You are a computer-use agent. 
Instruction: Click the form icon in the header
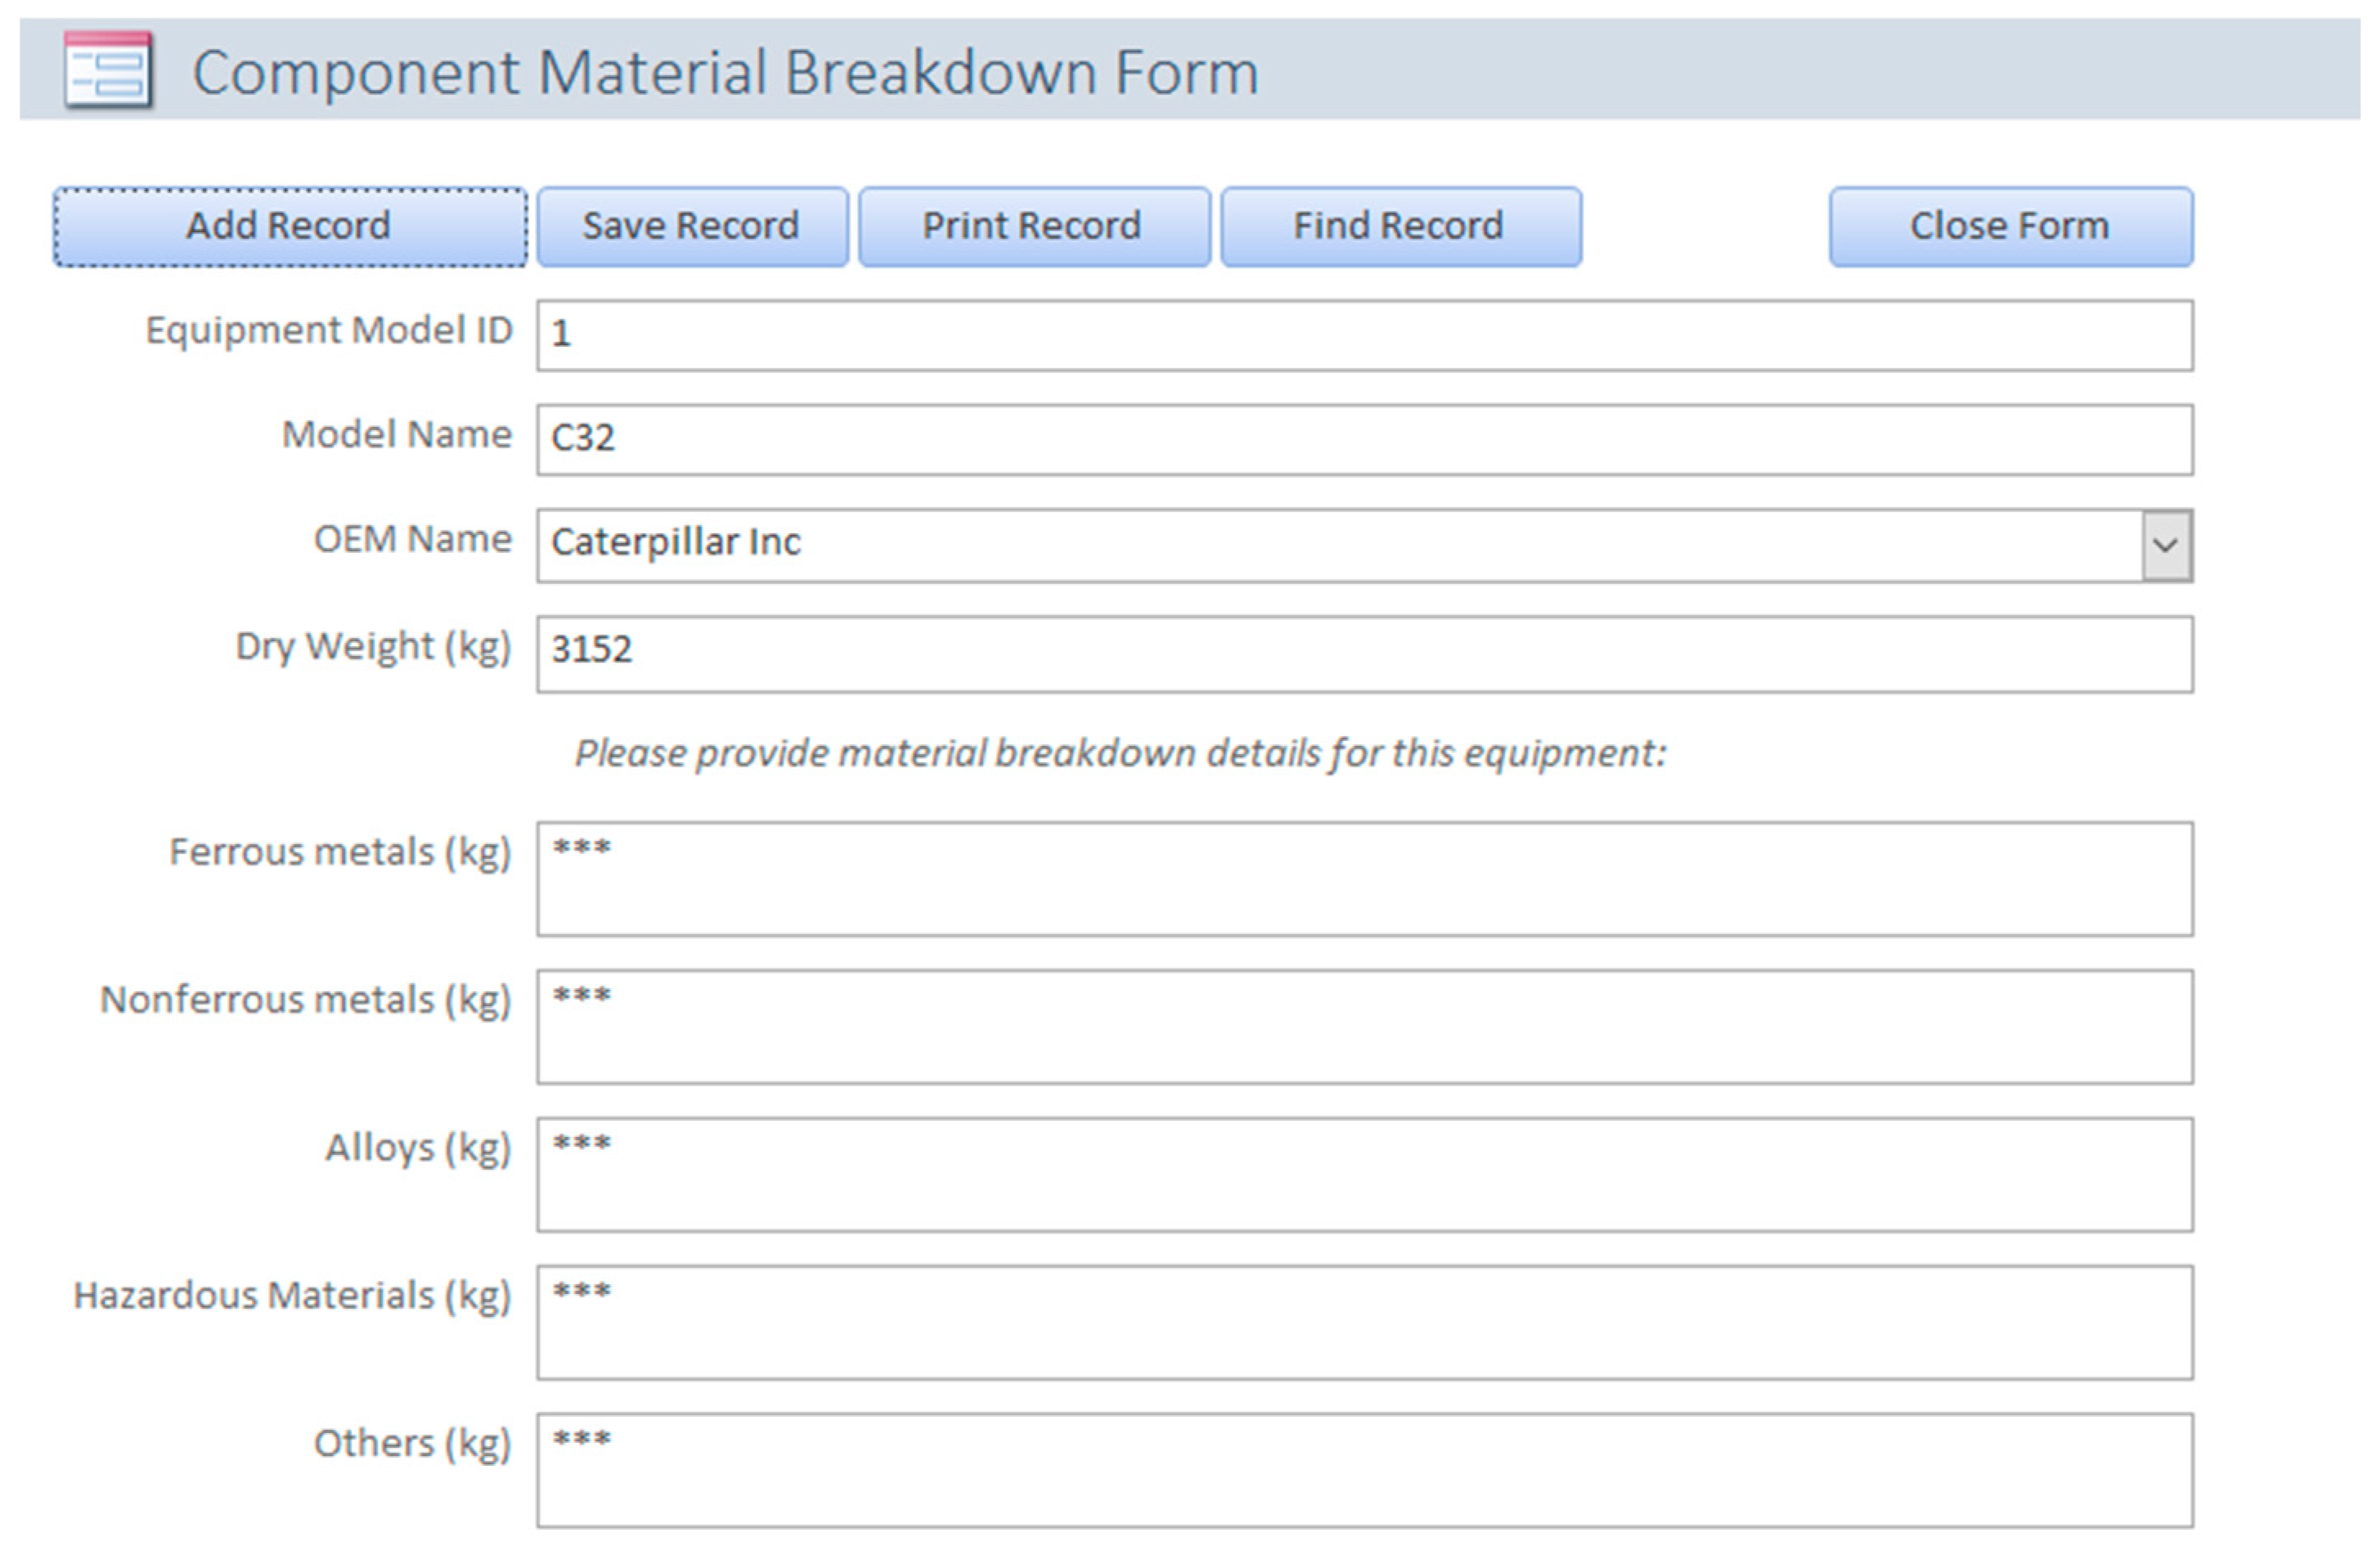(x=108, y=70)
